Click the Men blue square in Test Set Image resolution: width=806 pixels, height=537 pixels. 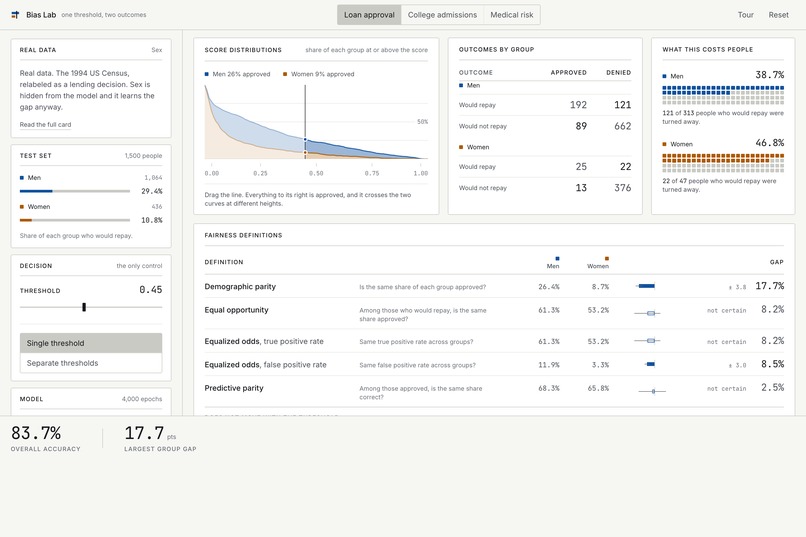point(22,178)
